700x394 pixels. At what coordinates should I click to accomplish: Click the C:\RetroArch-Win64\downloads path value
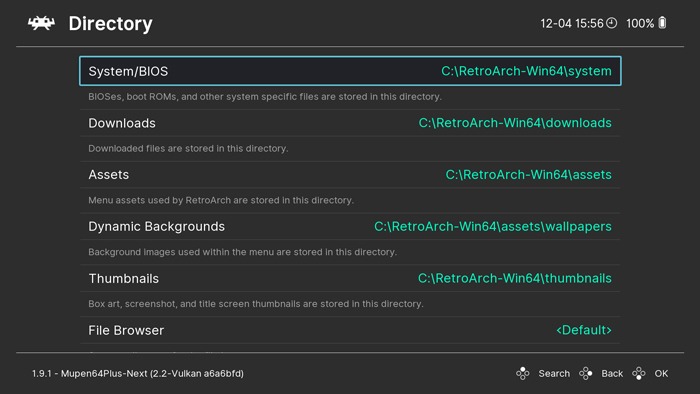click(x=515, y=123)
